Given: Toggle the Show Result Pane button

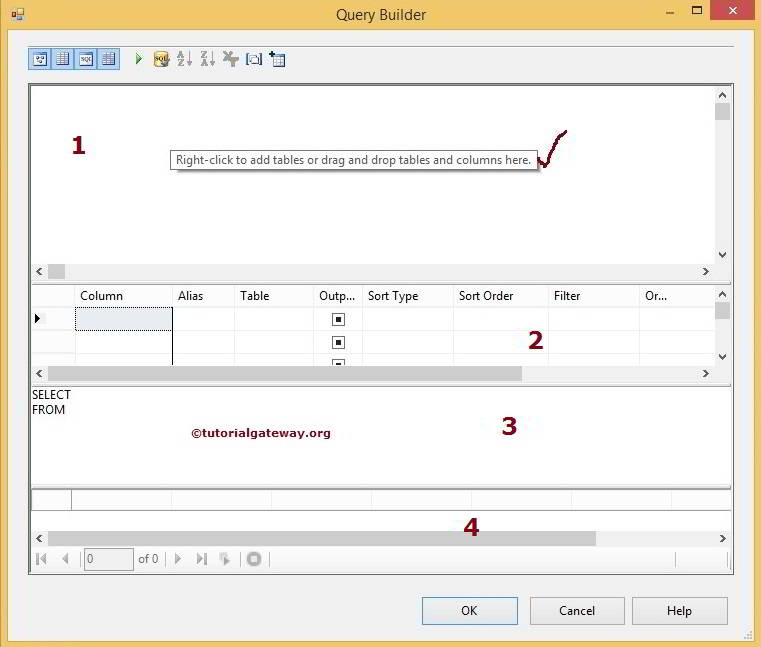Looking at the screenshot, I should click(x=109, y=59).
